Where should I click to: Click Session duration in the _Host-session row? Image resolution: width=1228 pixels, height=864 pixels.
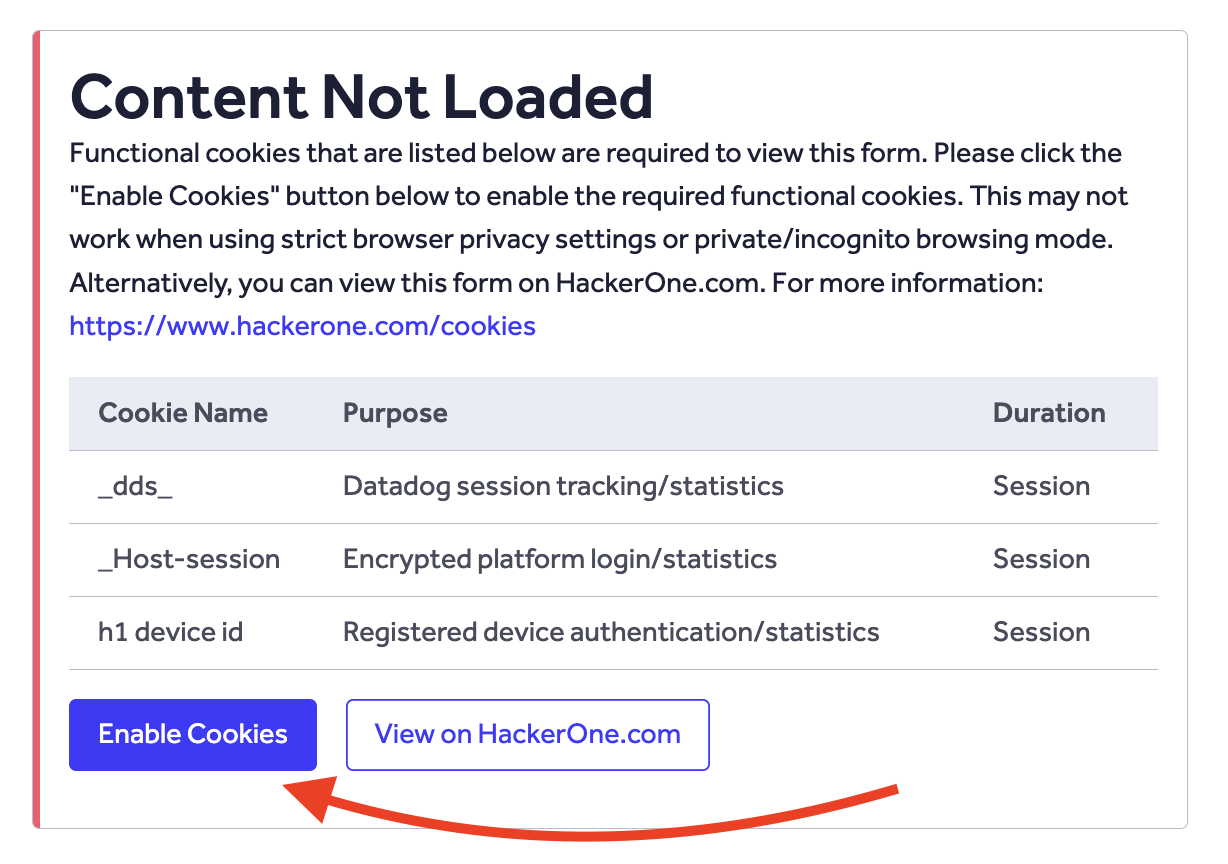pyautogui.click(x=1041, y=559)
